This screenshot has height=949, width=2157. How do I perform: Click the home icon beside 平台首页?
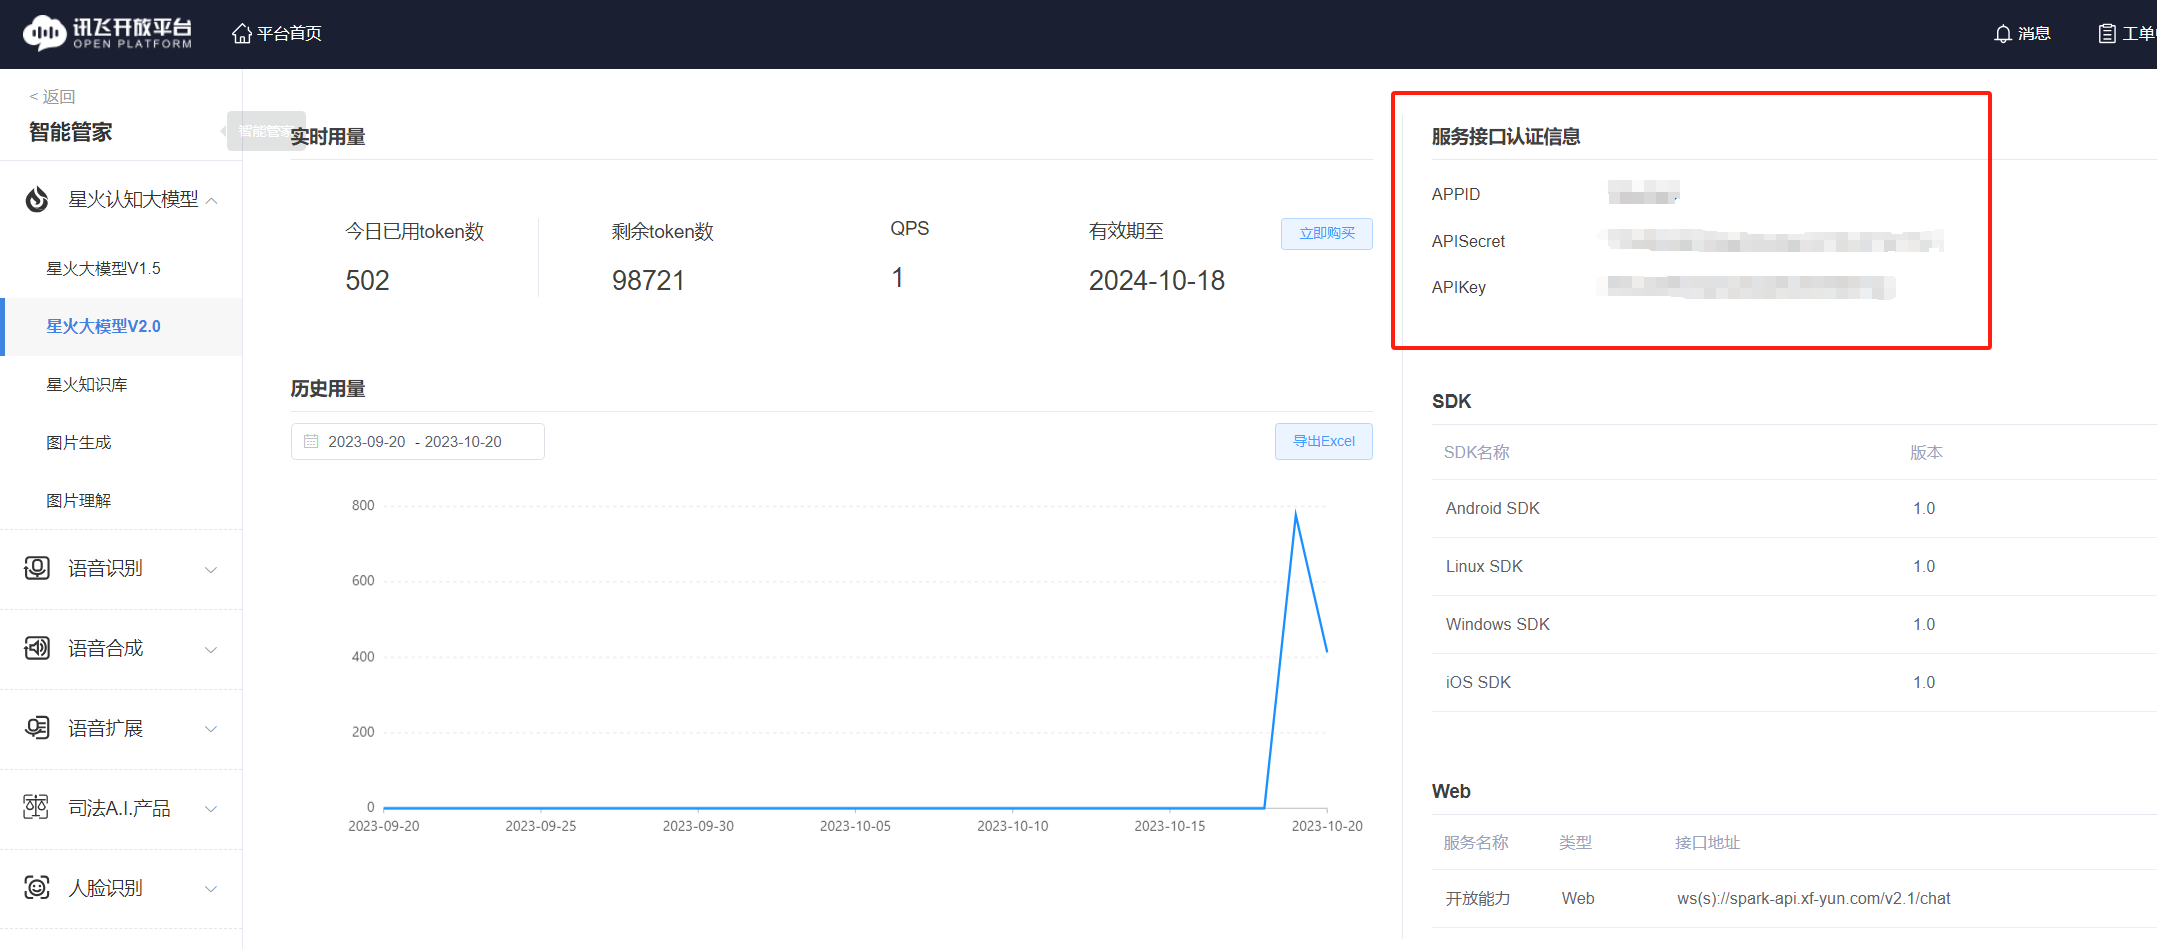(x=241, y=34)
